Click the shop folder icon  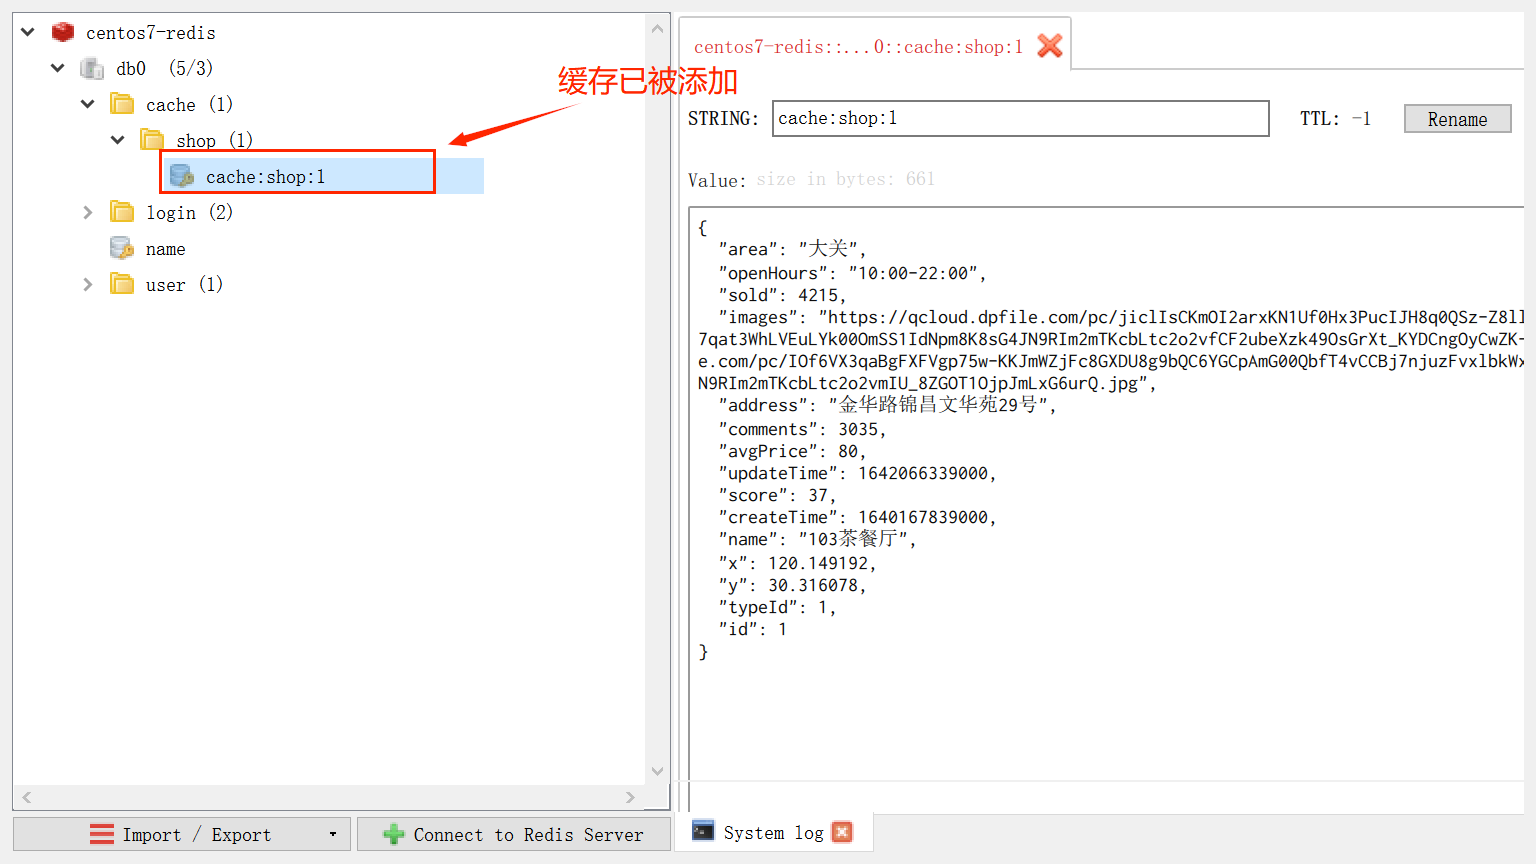152,139
